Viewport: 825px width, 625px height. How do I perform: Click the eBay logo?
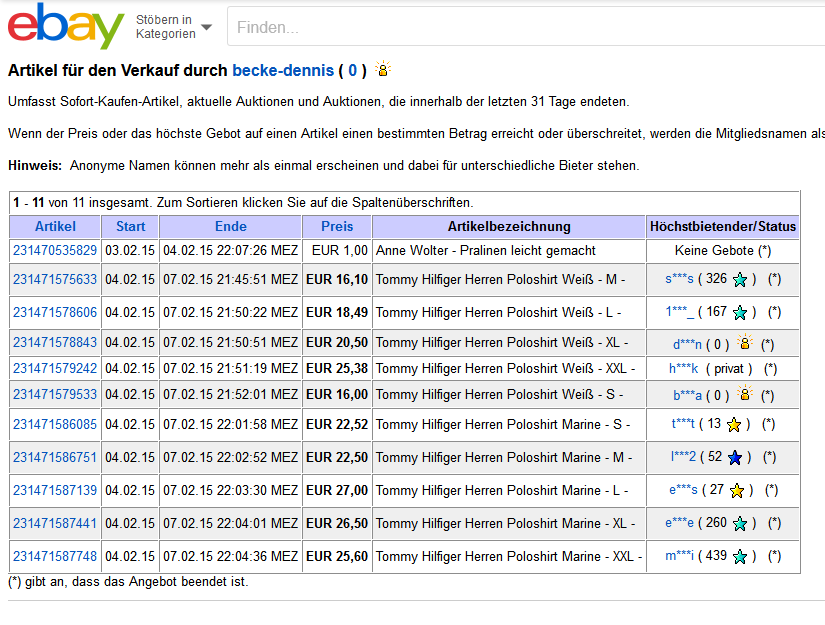tap(66, 27)
